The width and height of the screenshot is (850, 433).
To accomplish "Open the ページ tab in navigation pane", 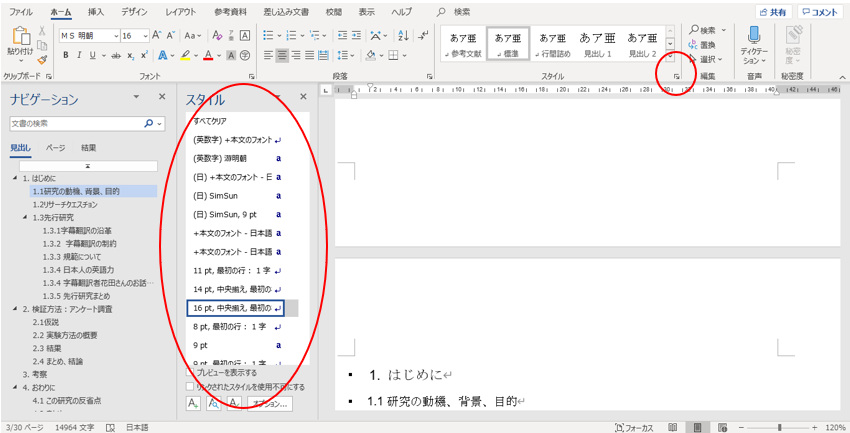I will (55, 147).
